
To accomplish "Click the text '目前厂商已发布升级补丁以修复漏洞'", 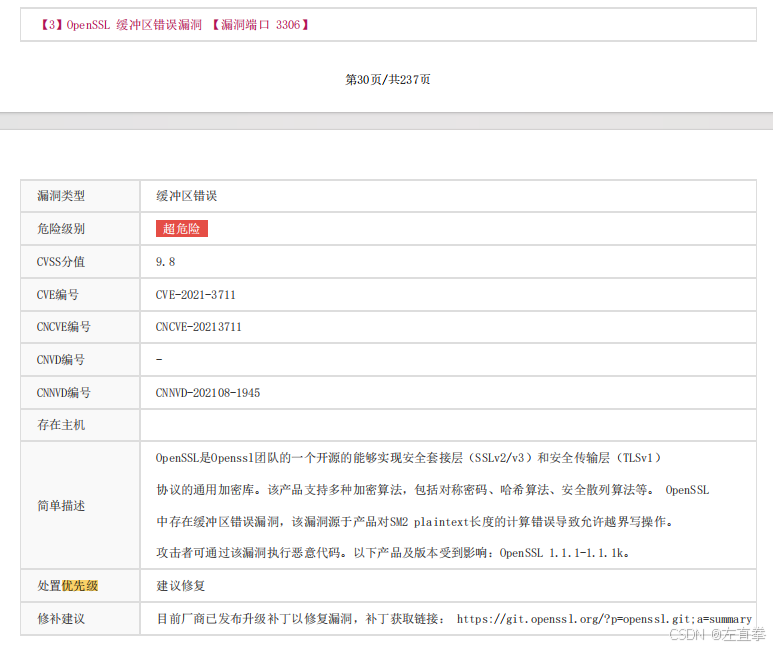I will [x=254, y=619].
